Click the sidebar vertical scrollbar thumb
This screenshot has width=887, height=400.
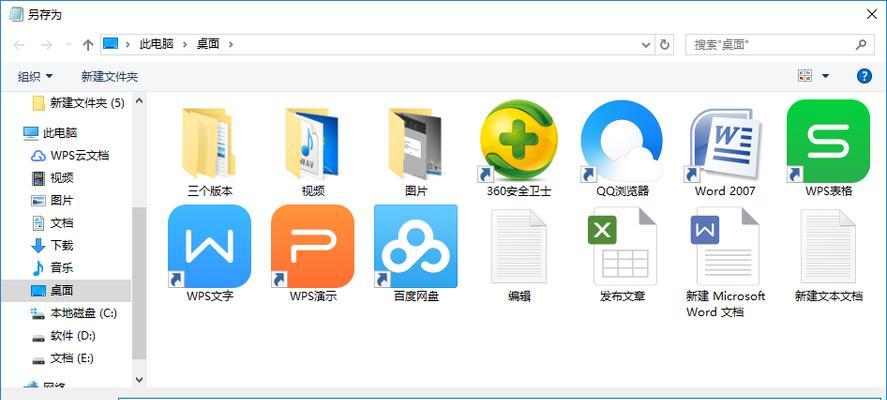(139, 283)
